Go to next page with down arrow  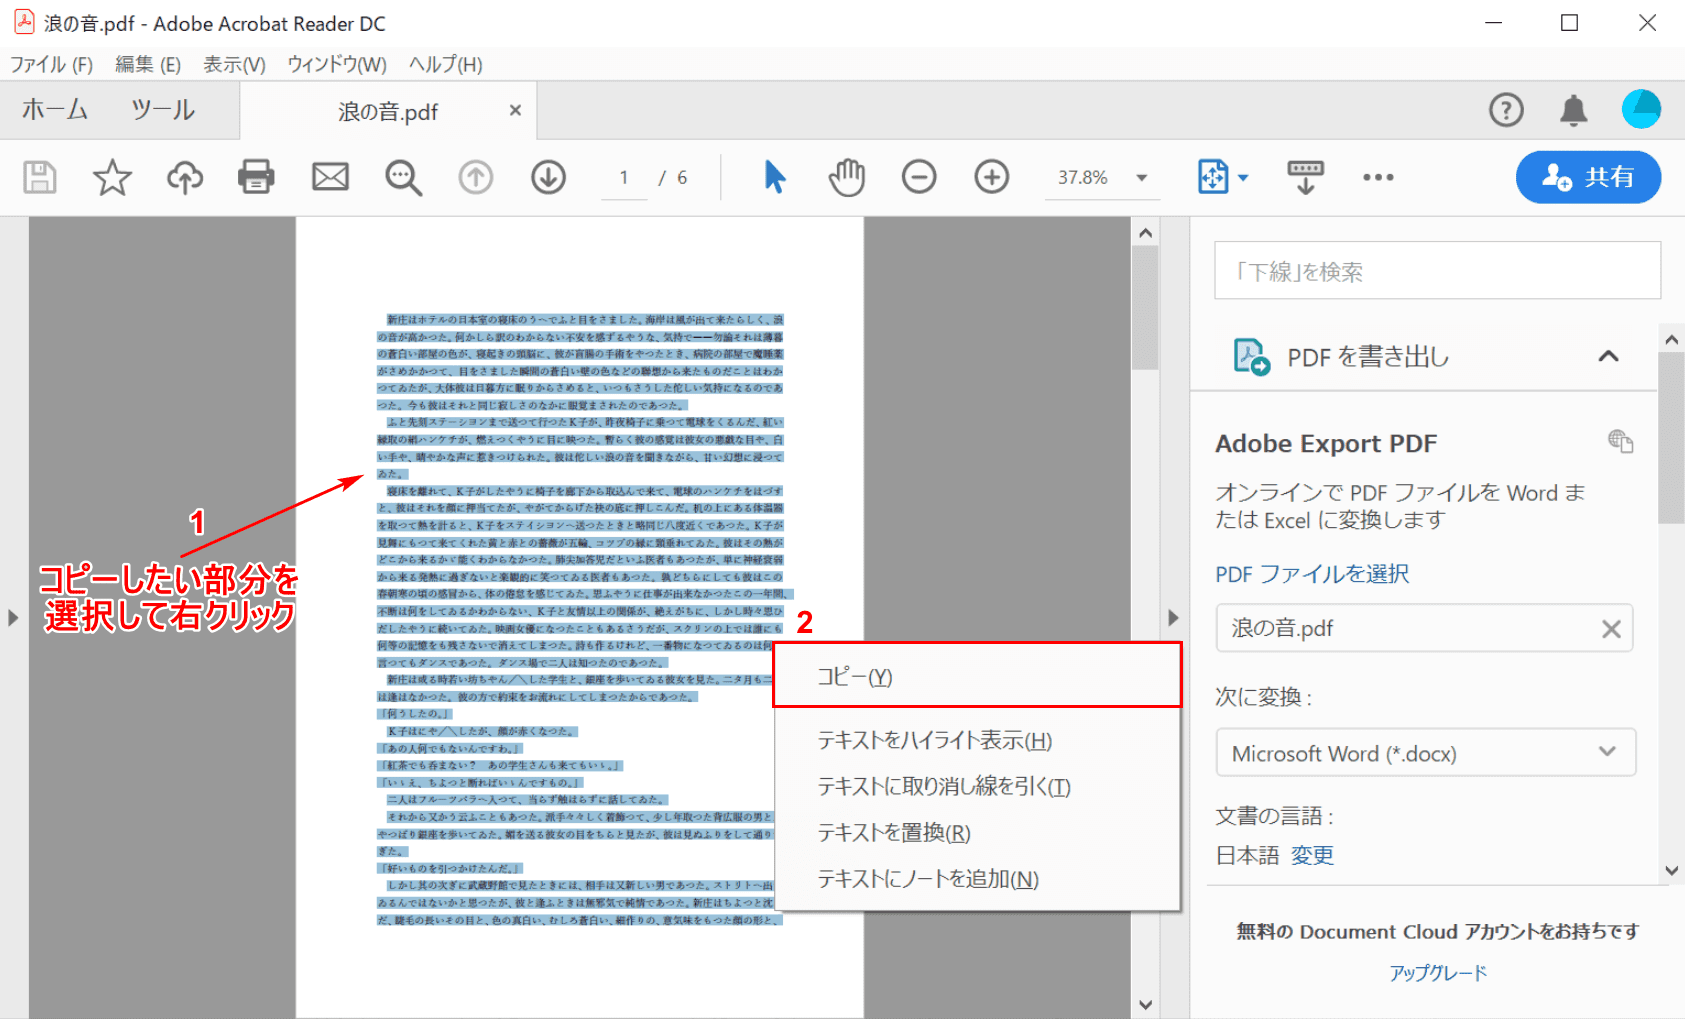(548, 178)
